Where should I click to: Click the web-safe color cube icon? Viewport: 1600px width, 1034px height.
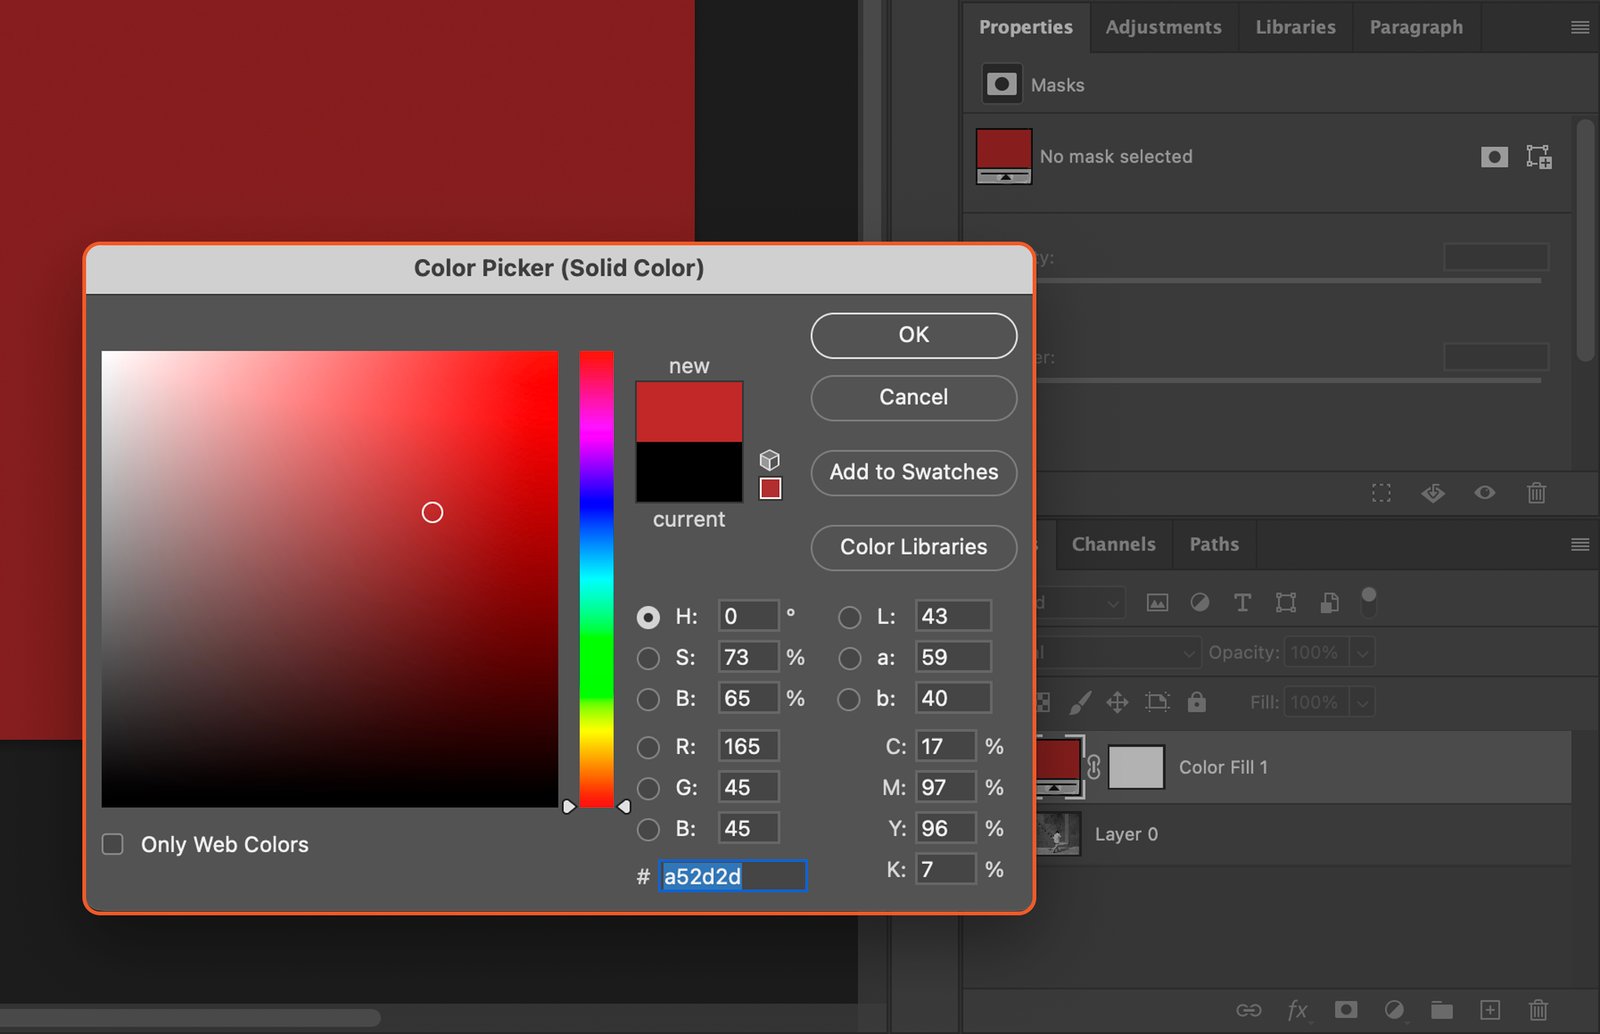point(769,459)
